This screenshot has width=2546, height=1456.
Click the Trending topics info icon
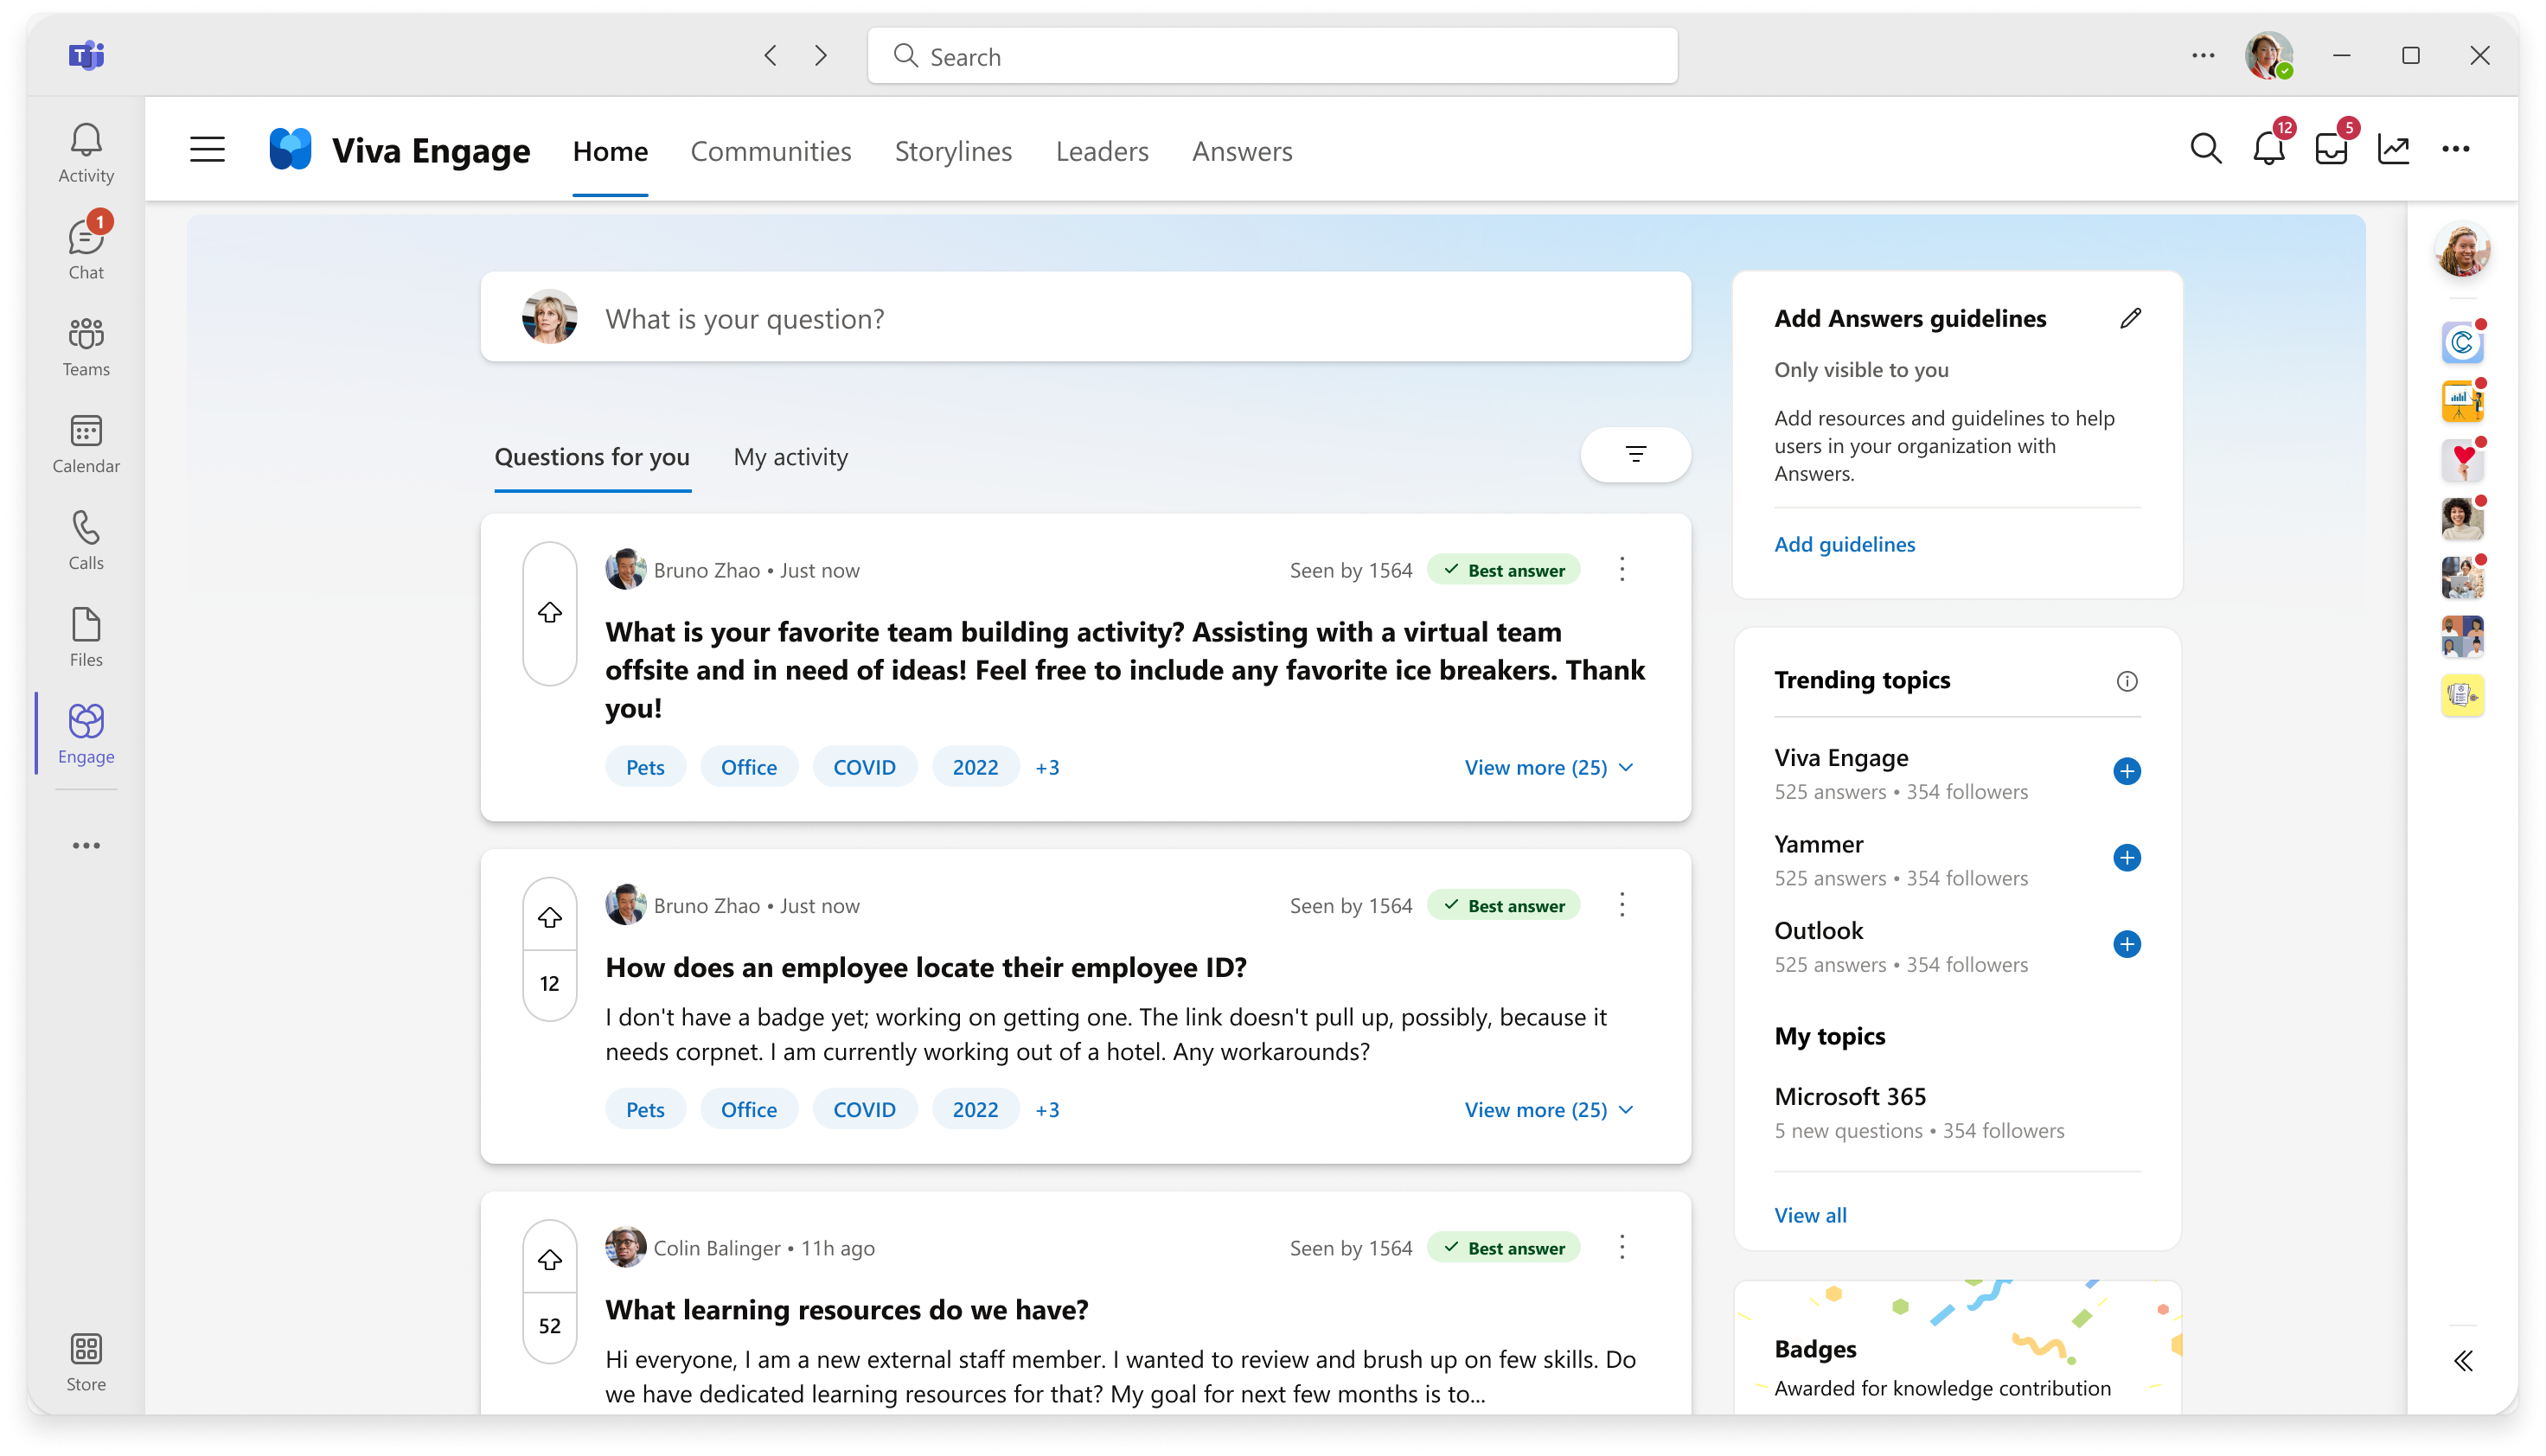[x=2127, y=681]
